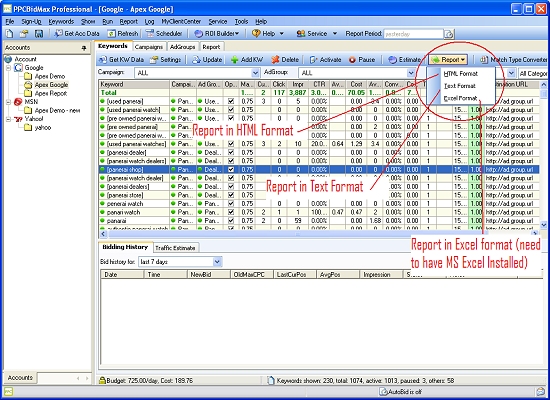
Task: Open the Campaign filter dropdown
Action: point(255,73)
